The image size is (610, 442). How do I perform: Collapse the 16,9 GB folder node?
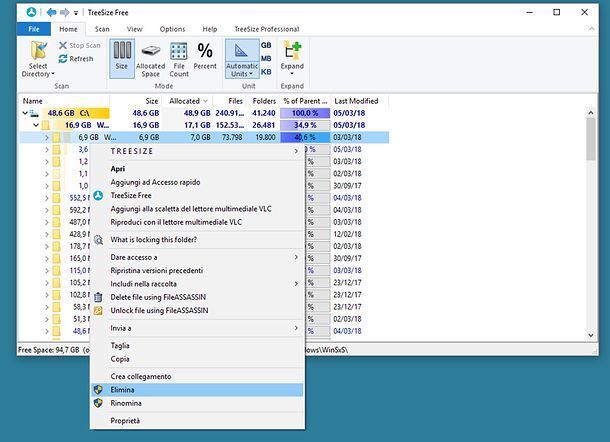36,125
